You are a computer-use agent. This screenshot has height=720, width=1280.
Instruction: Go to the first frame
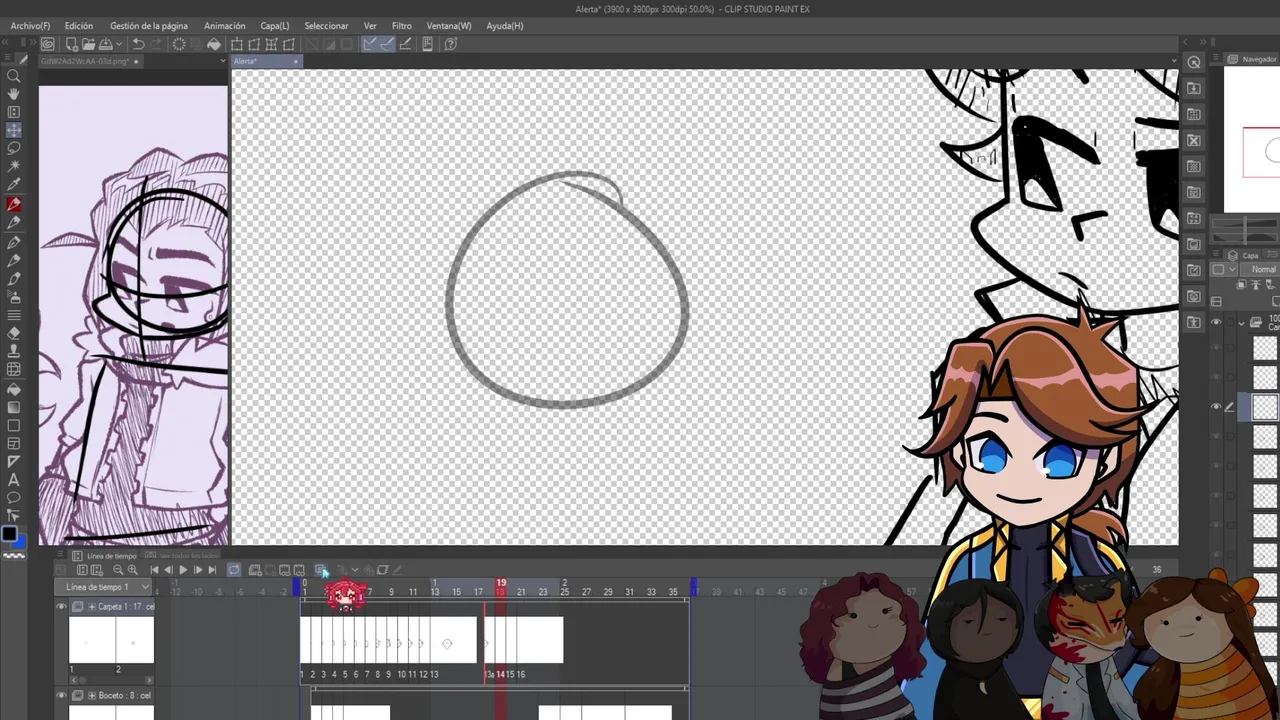(x=154, y=570)
